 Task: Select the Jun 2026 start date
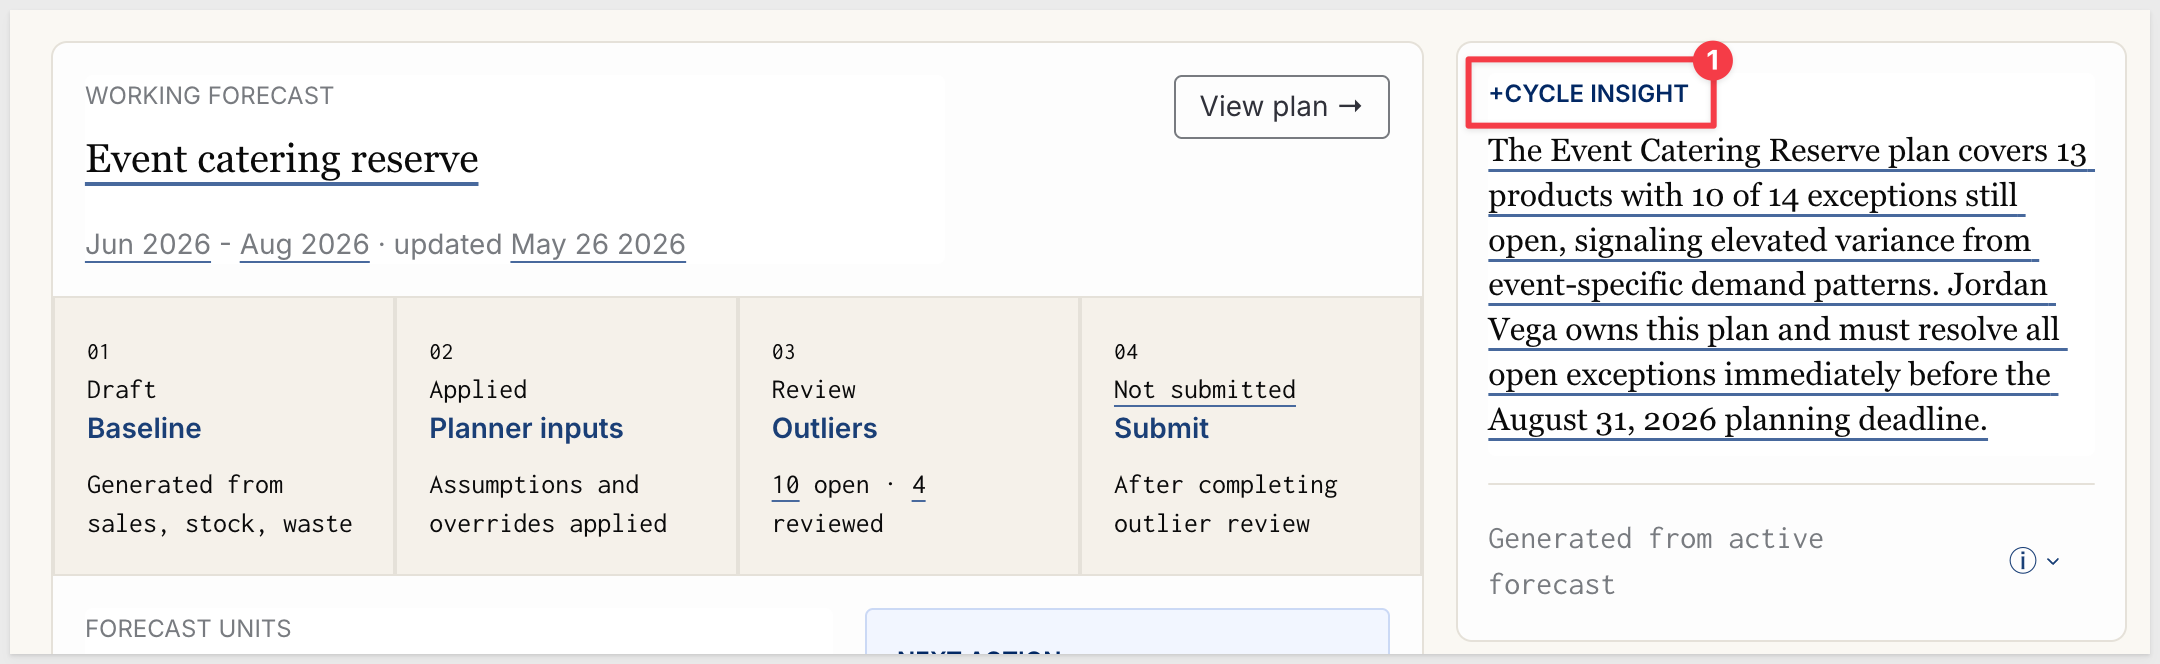(x=148, y=245)
